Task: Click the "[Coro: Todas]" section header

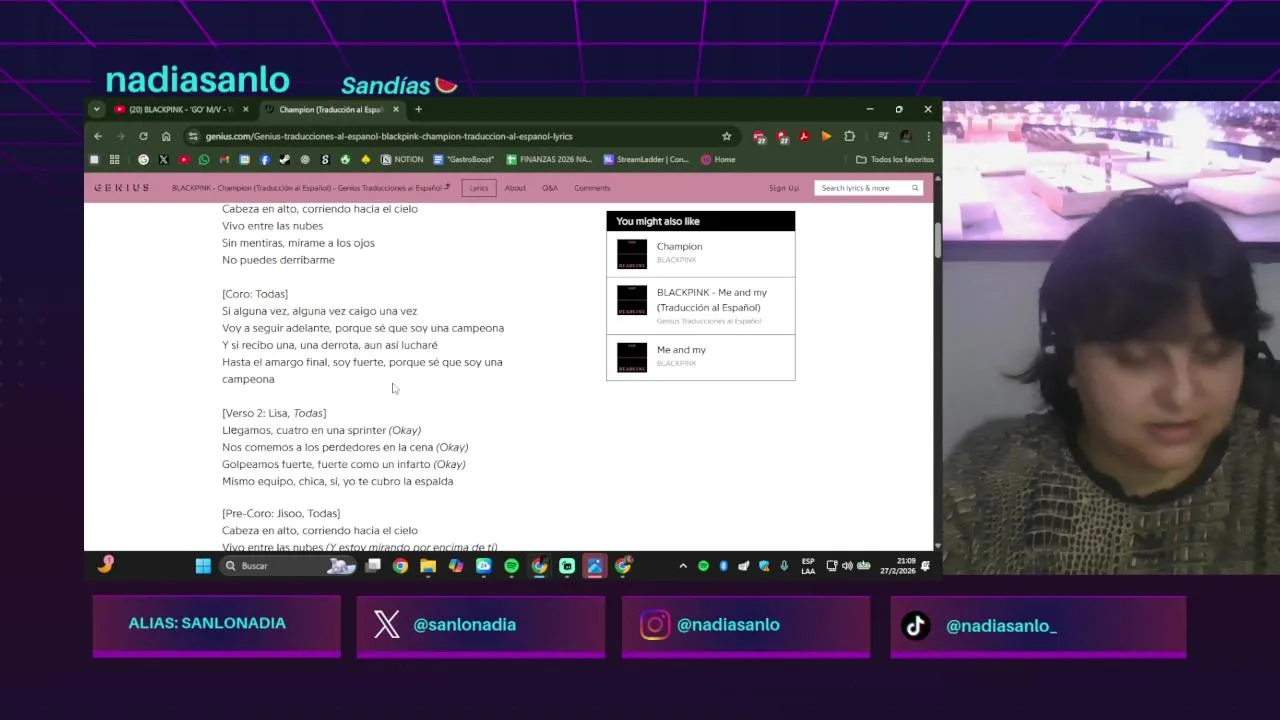Action: [x=255, y=294]
